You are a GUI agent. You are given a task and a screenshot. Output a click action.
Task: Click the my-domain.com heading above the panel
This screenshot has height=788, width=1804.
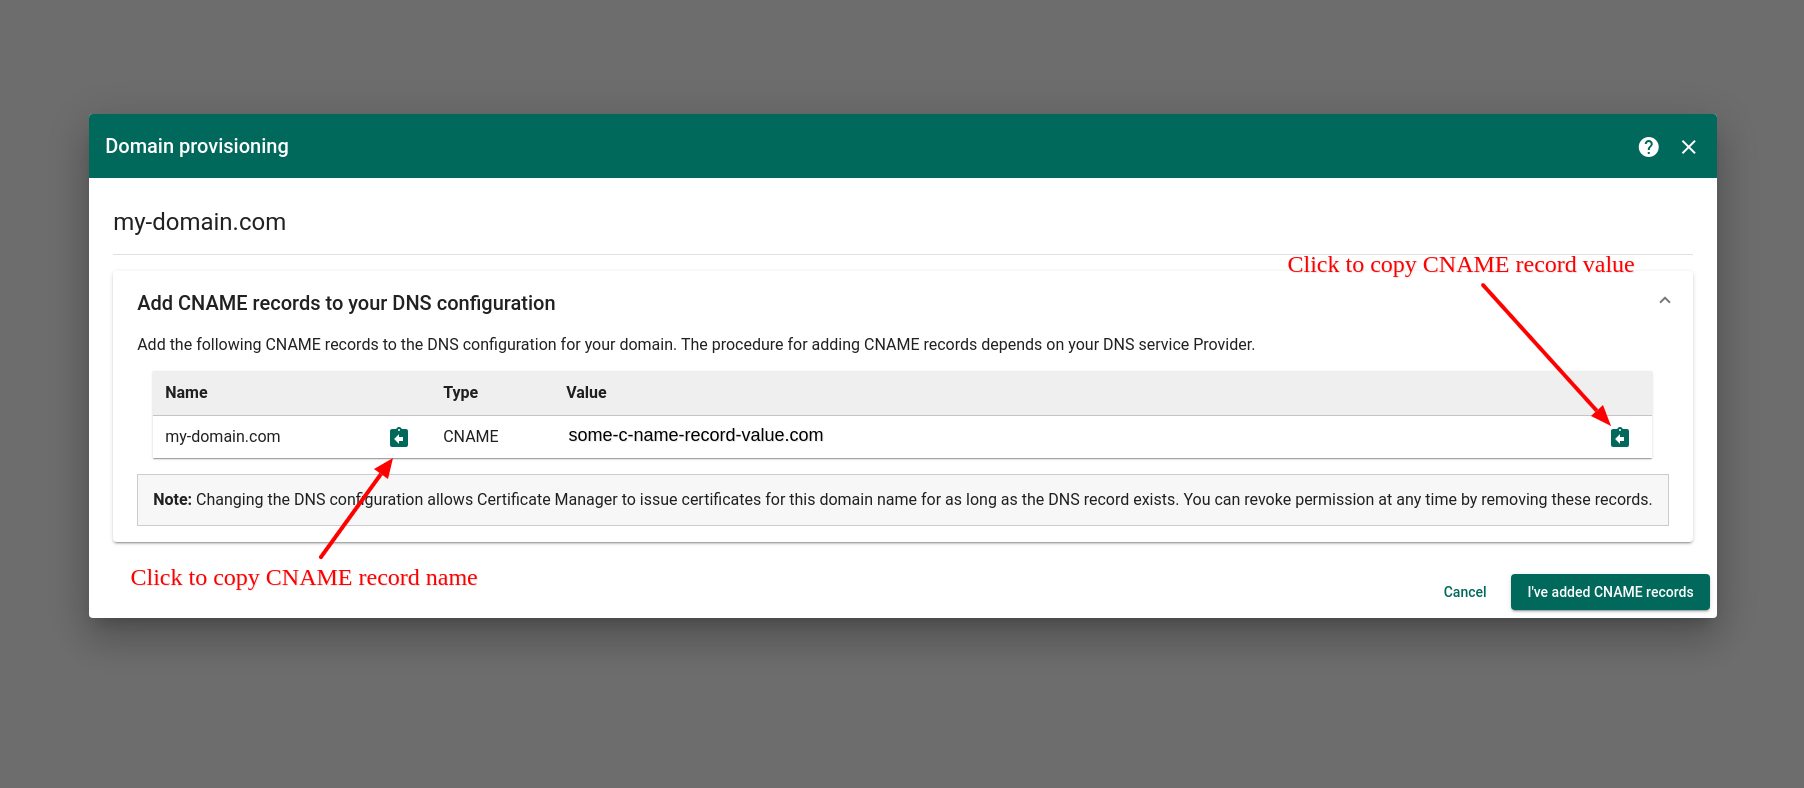pyautogui.click(x=199, y=222)
